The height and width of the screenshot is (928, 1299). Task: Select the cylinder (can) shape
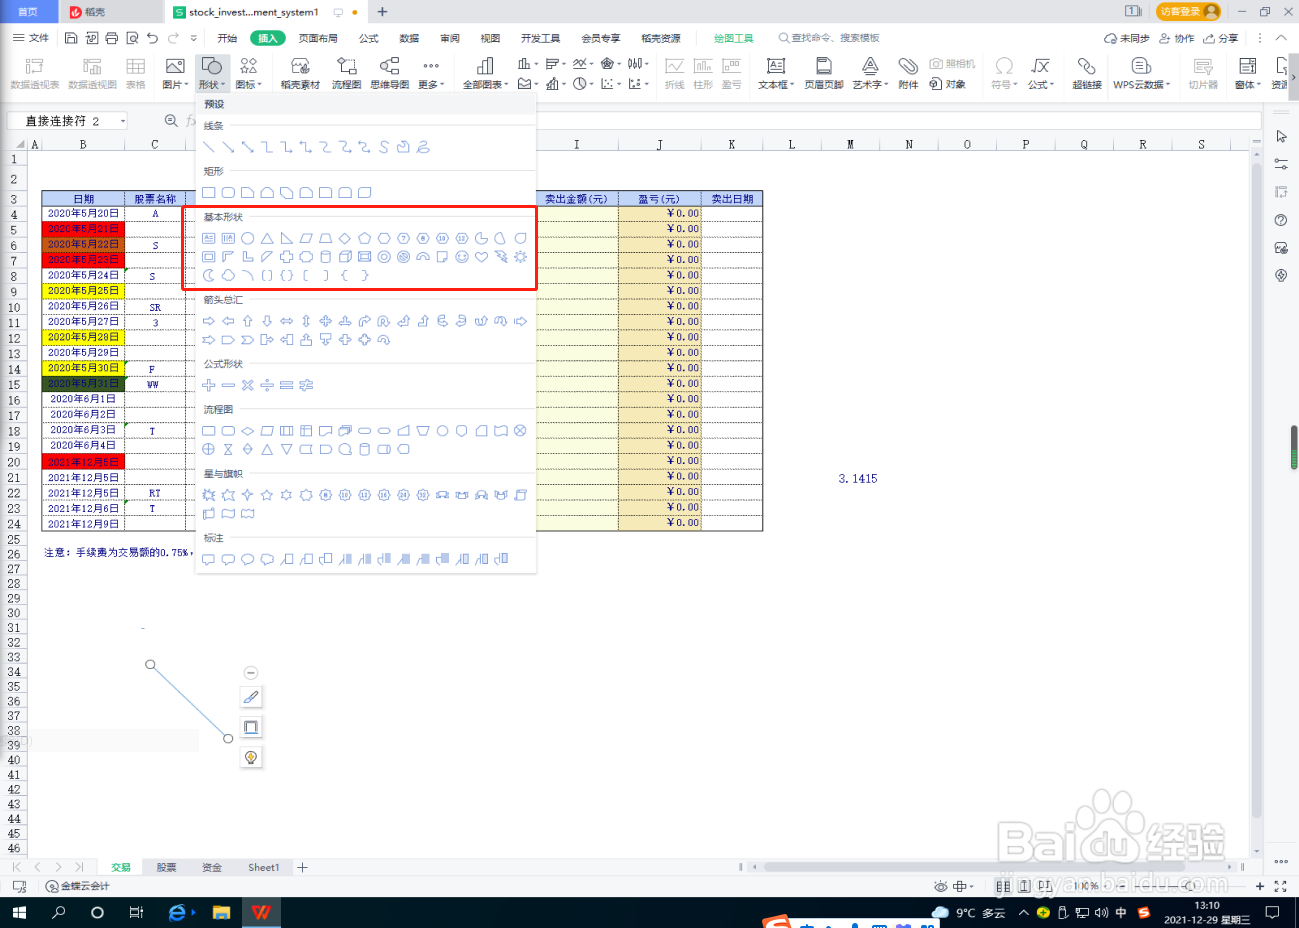pos(325,257)
